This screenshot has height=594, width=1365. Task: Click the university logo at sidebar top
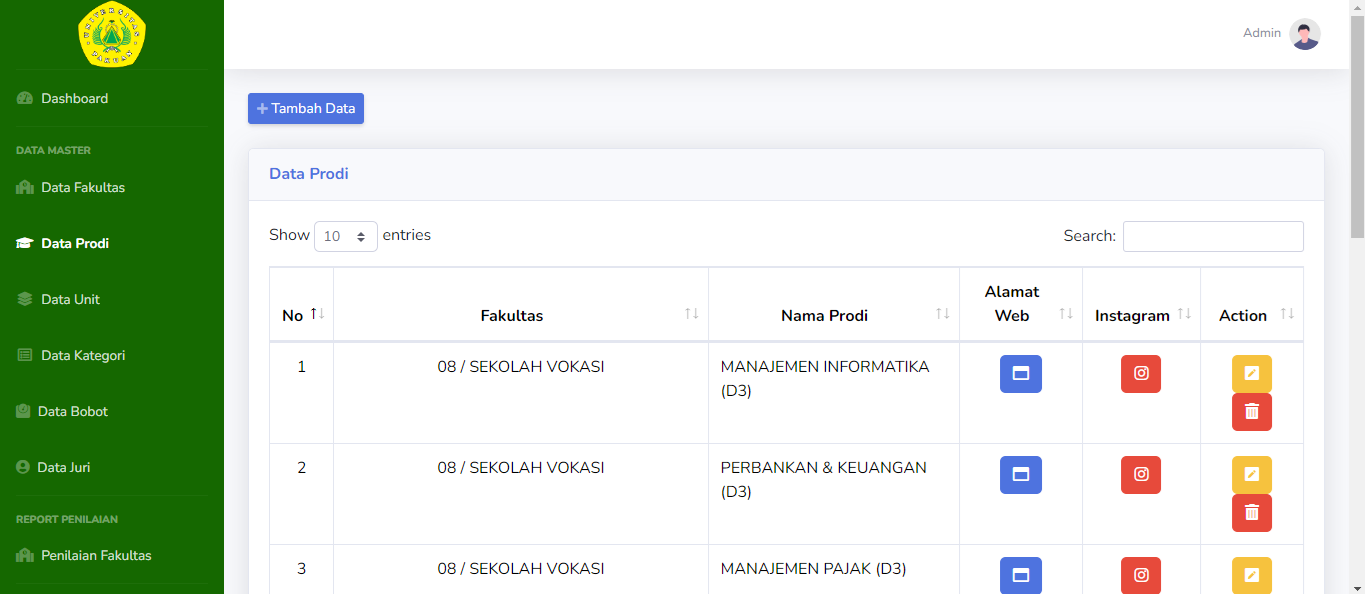click(111, 34)
